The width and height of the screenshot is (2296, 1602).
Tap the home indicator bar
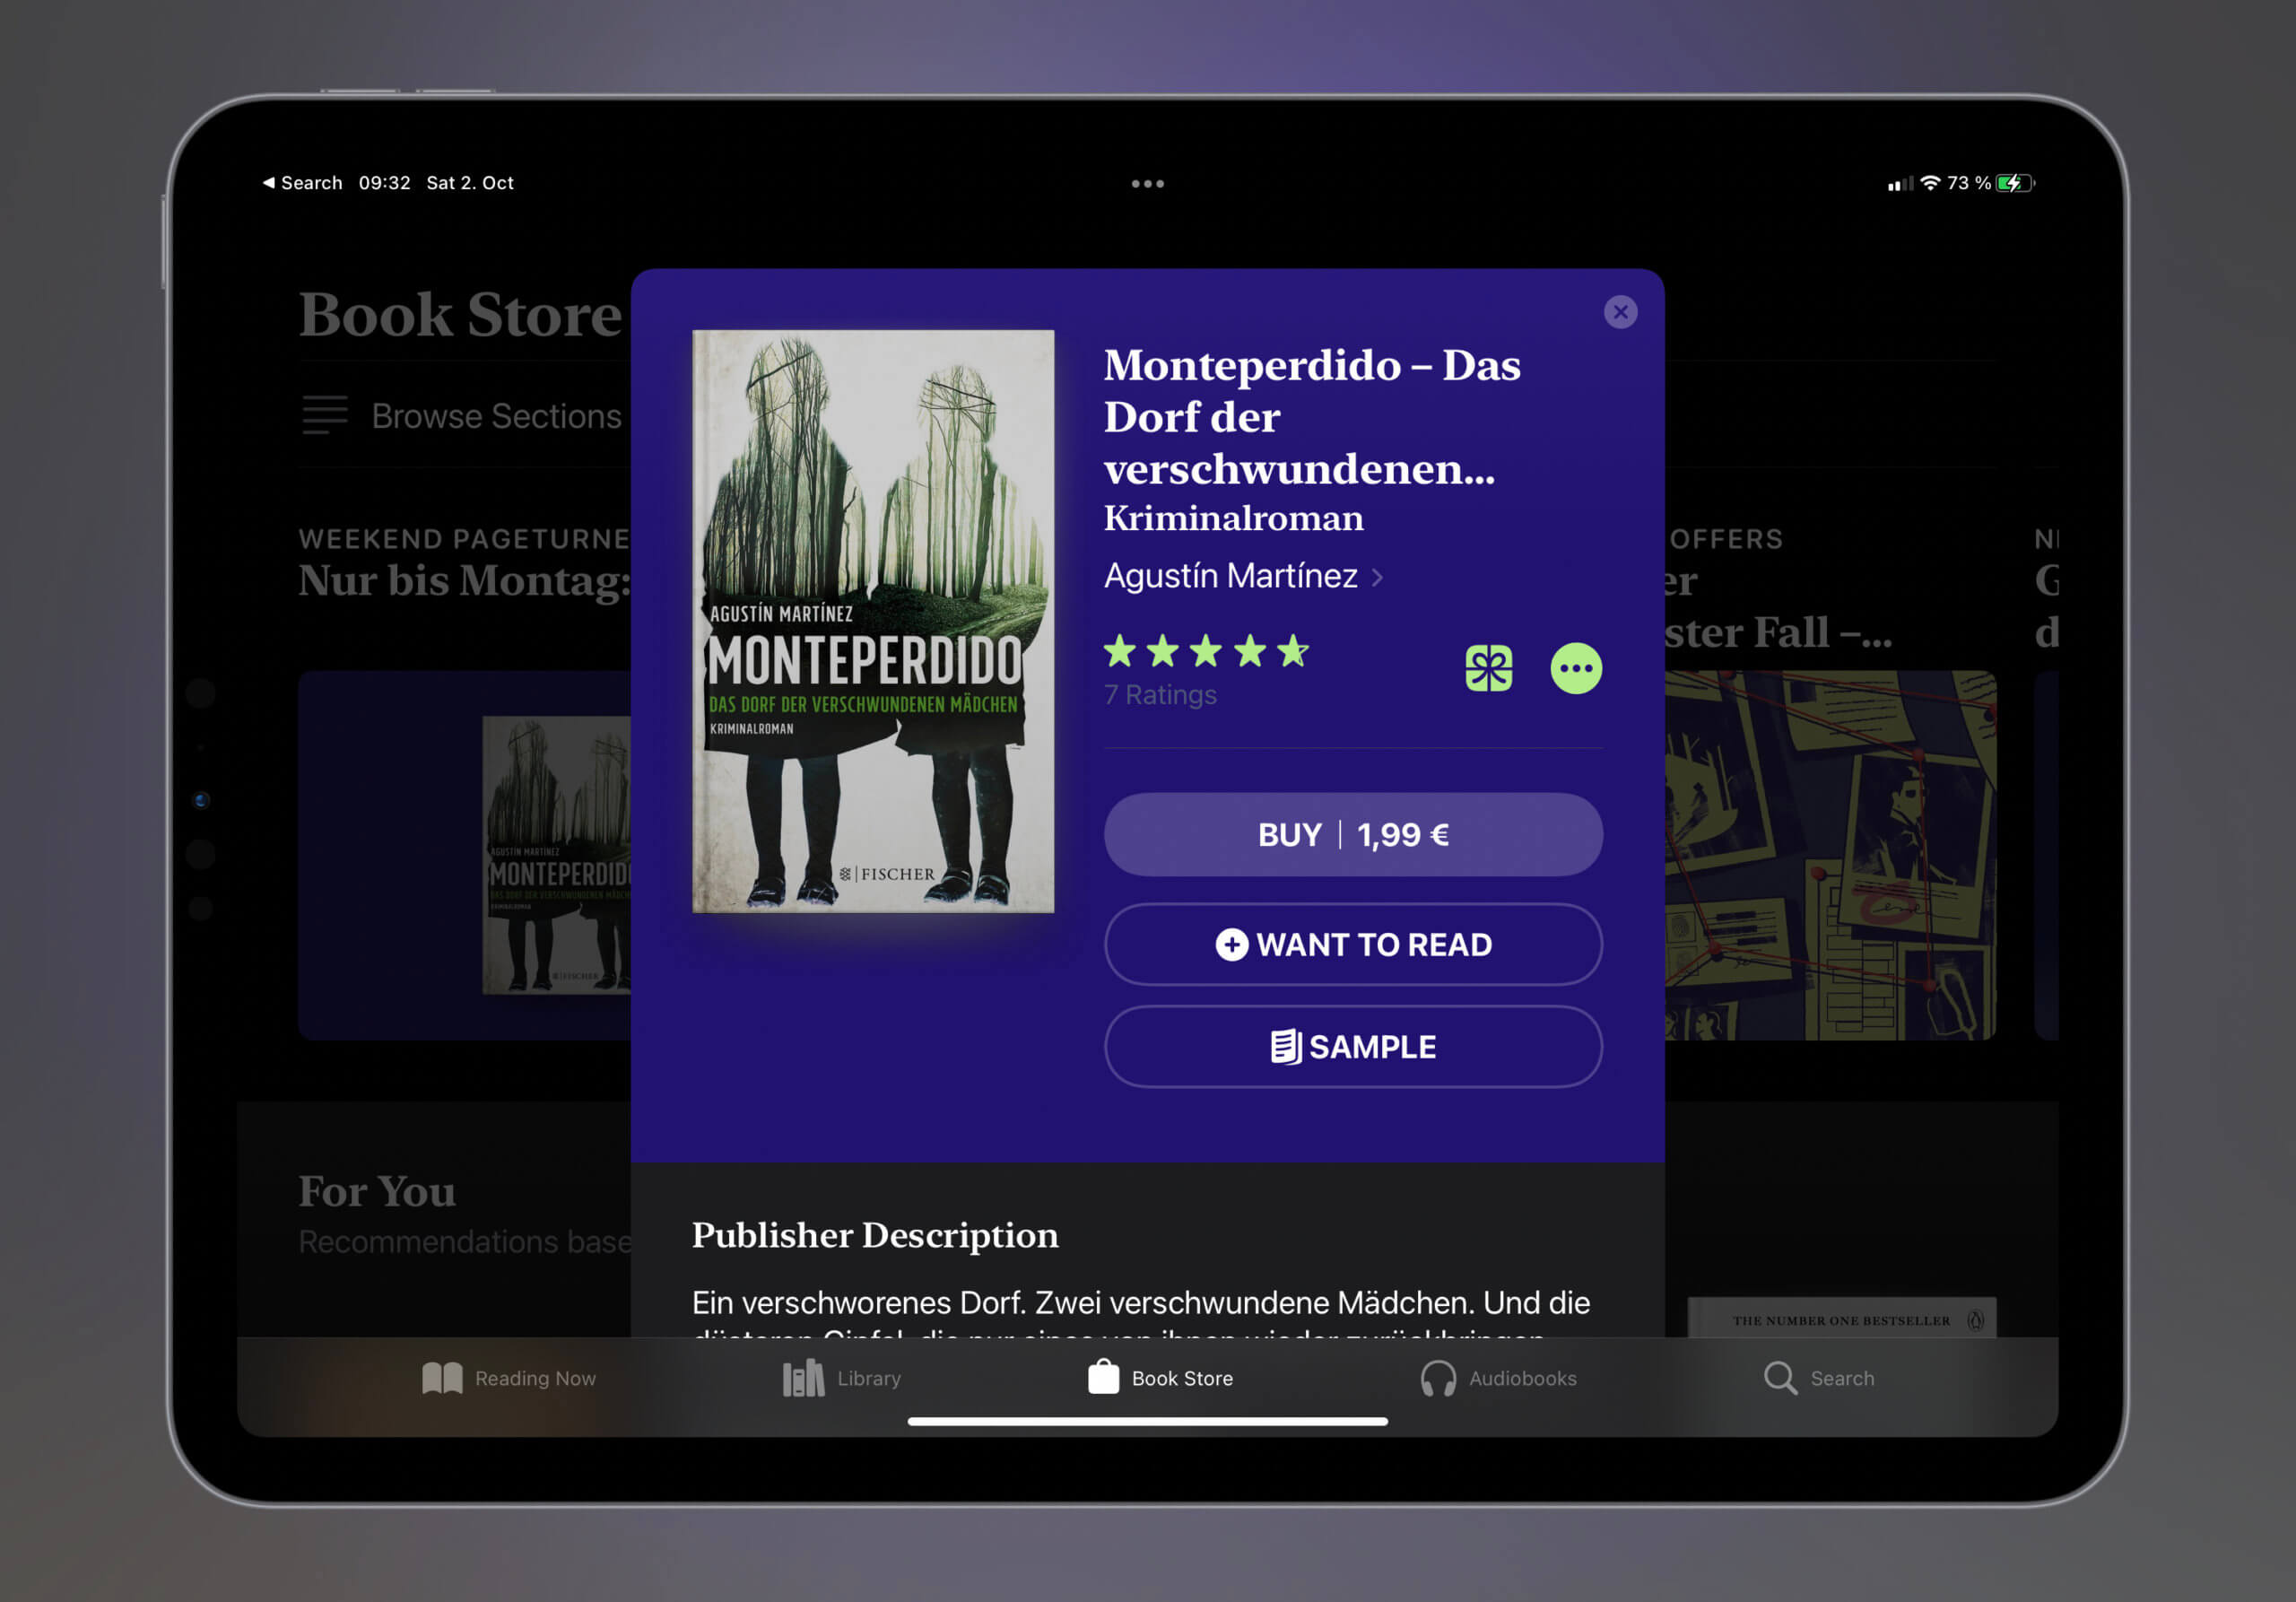[x=1147, y=1421]
